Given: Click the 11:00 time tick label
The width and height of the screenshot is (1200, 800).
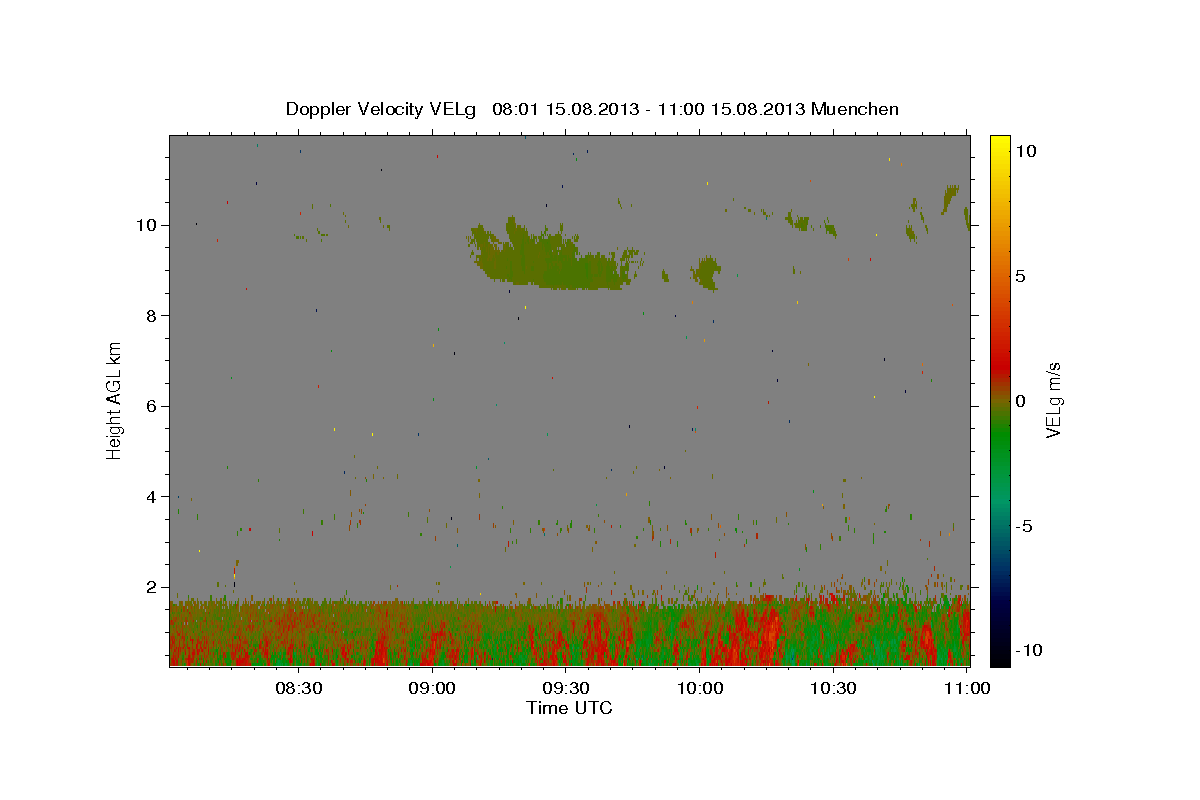Looking at the screenshot, I should click(967, 688).
